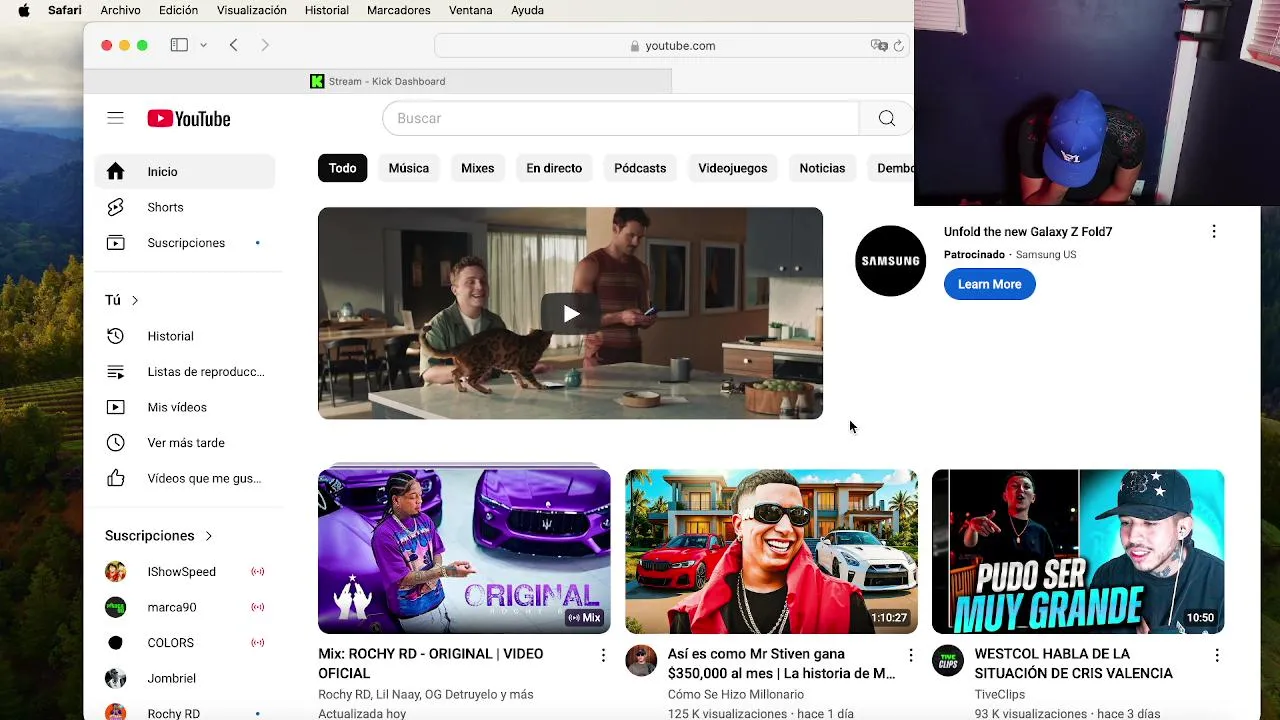The width and height of the screenshot is (1280, 720).
Task: Open options menu for Samsung ad
Action: pyautogui.click(x=1214, y=231)
